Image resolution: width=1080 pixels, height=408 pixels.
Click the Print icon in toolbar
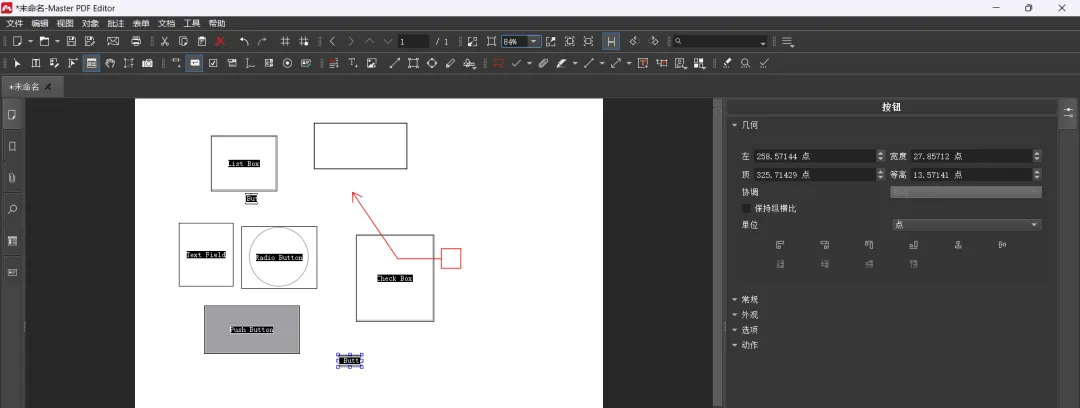click(x=135, y=41)
